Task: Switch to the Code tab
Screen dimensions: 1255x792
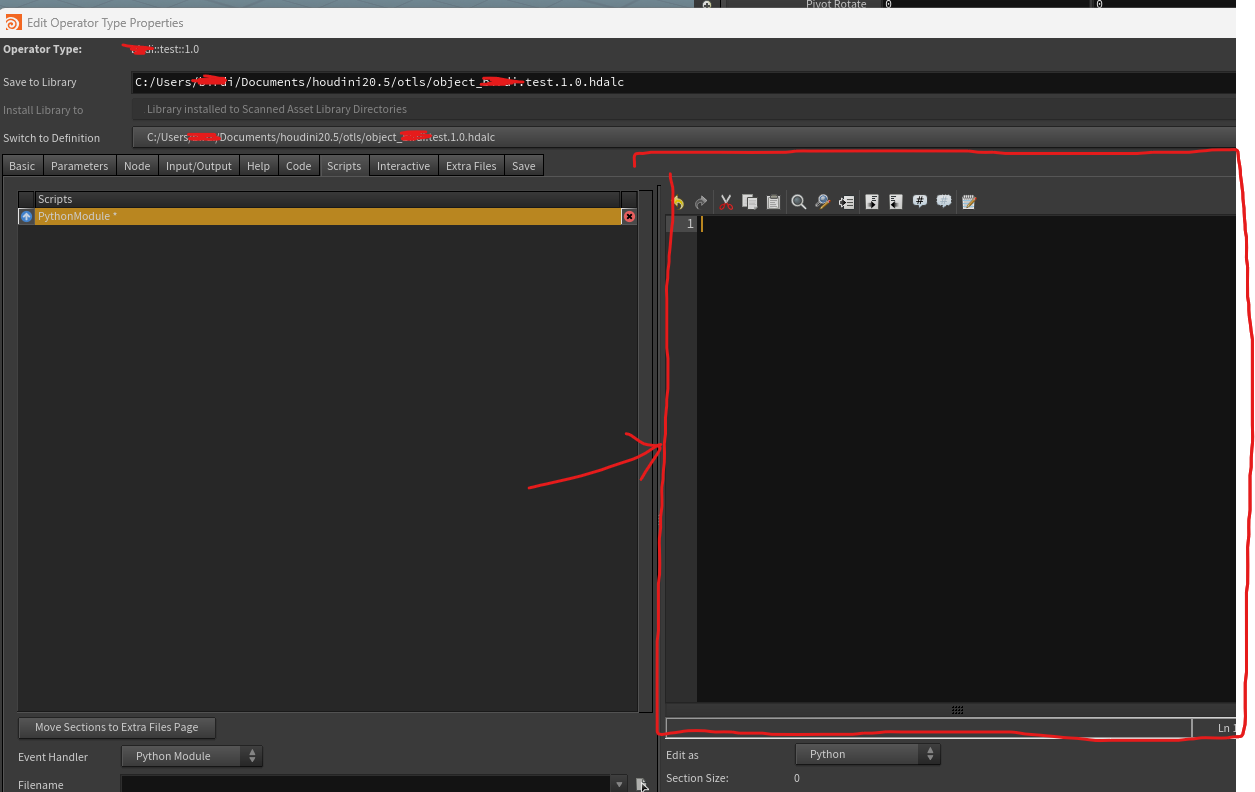Action: [x=299, y=166]
